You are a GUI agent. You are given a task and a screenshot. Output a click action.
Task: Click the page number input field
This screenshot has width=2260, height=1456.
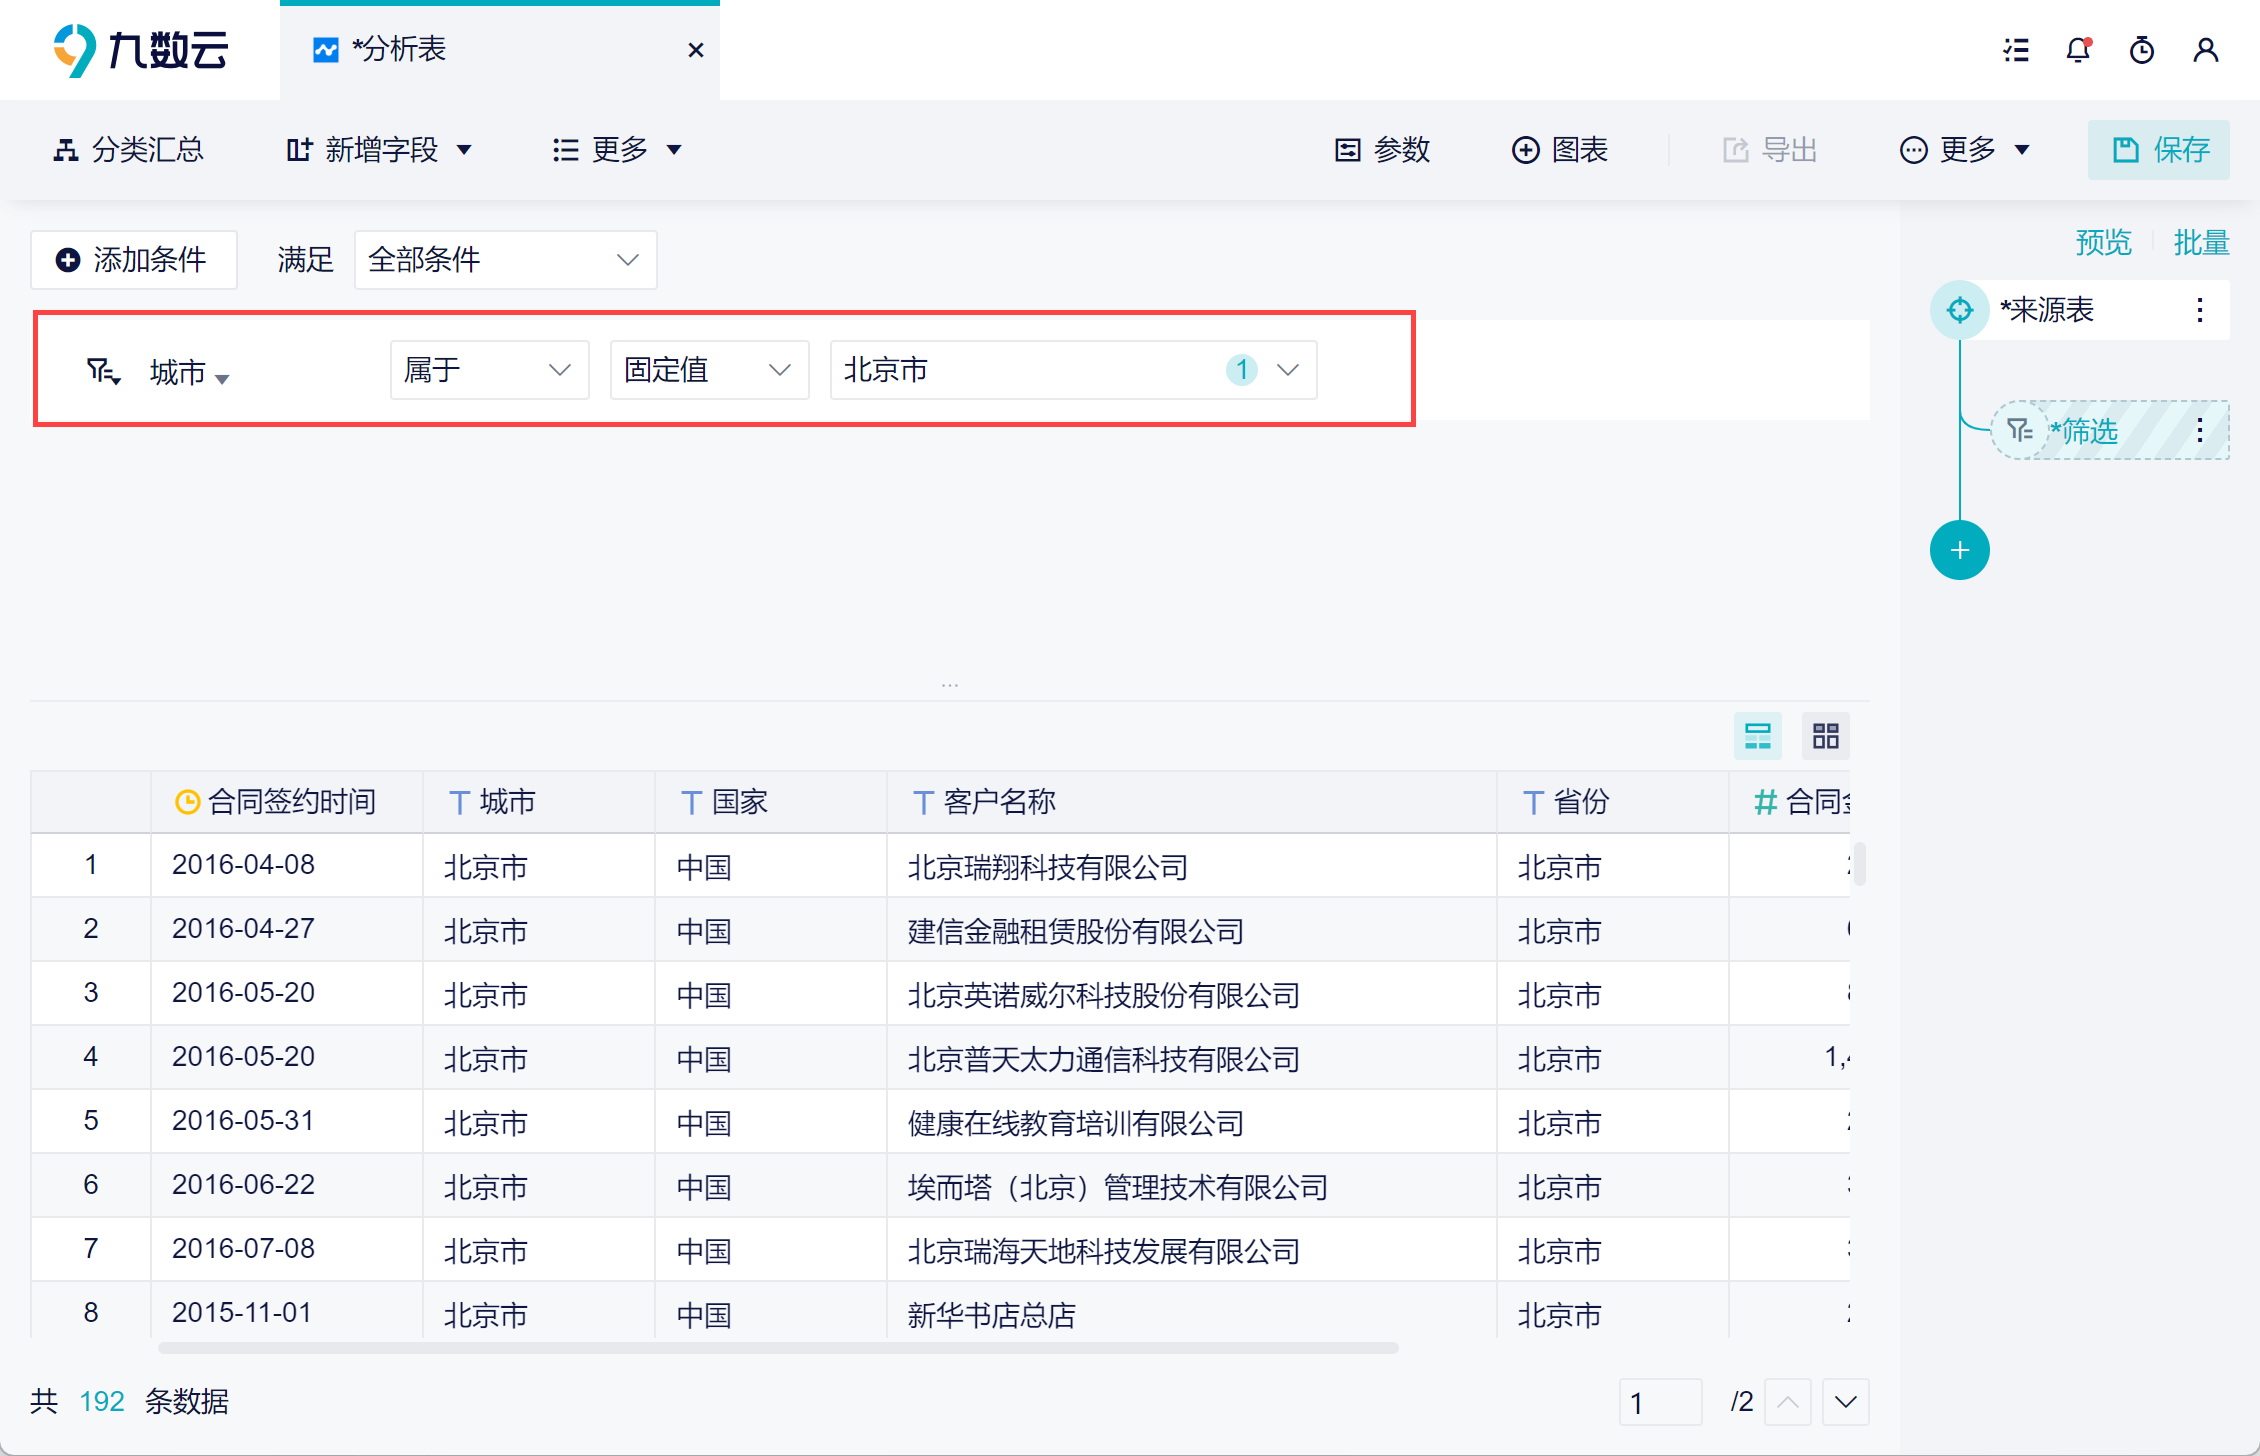point(1660,1402)
